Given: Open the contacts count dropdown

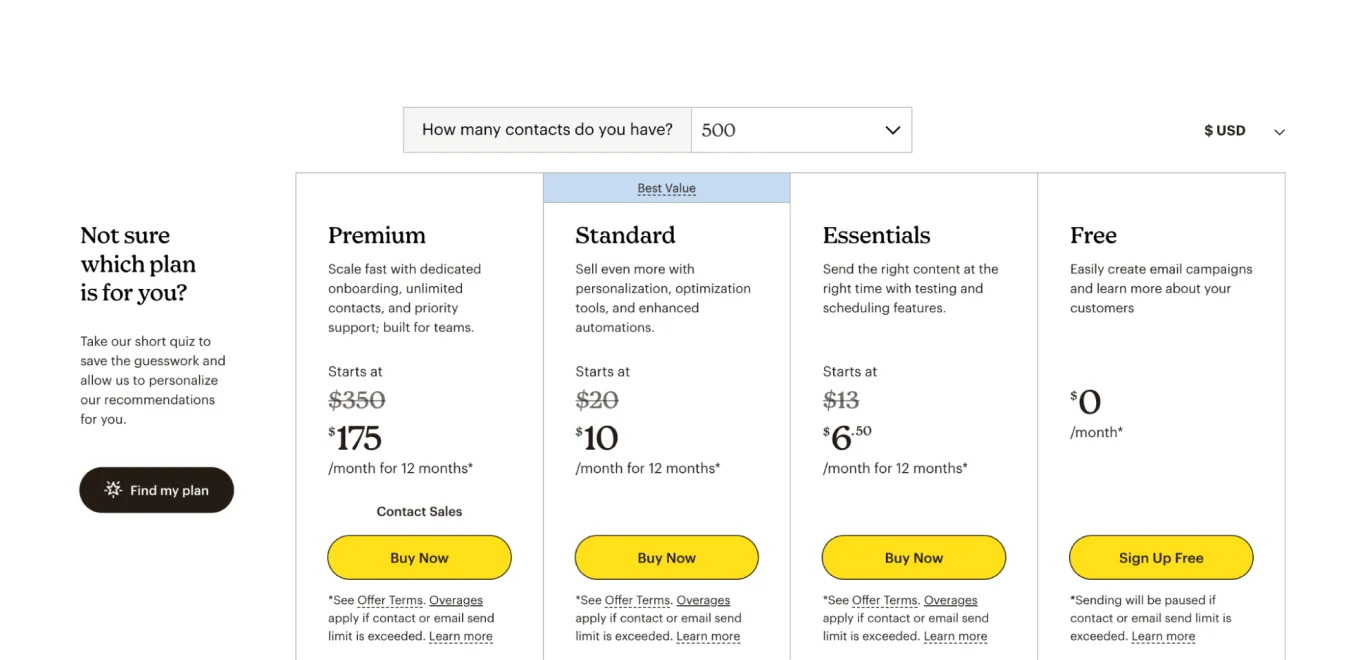Looking at the screenshot, I should (x=800, y=130).
